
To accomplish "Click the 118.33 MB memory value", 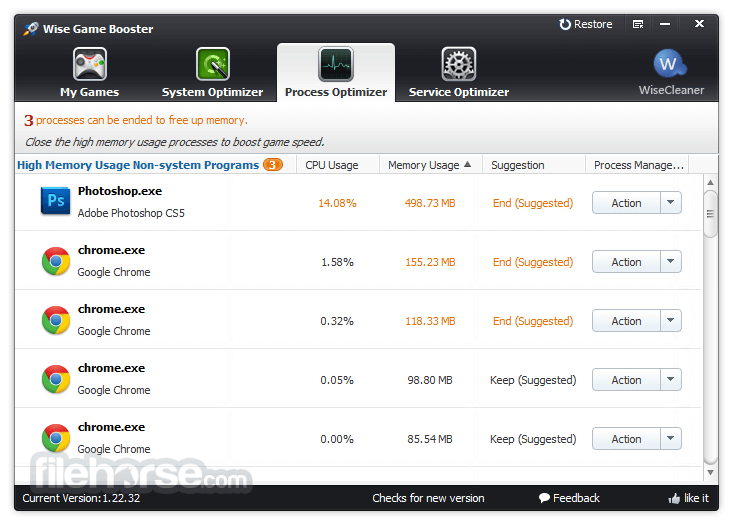I will [x=429, y=321].
